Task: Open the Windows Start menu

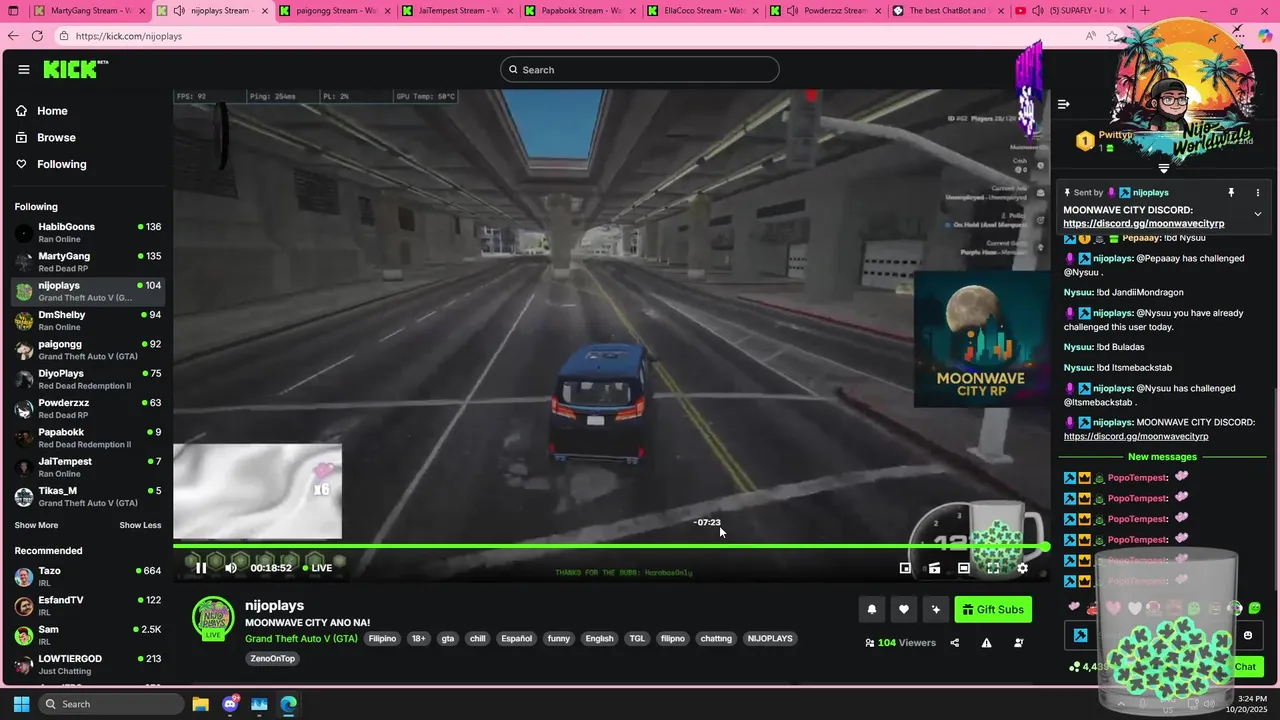Action: (21, 704)
